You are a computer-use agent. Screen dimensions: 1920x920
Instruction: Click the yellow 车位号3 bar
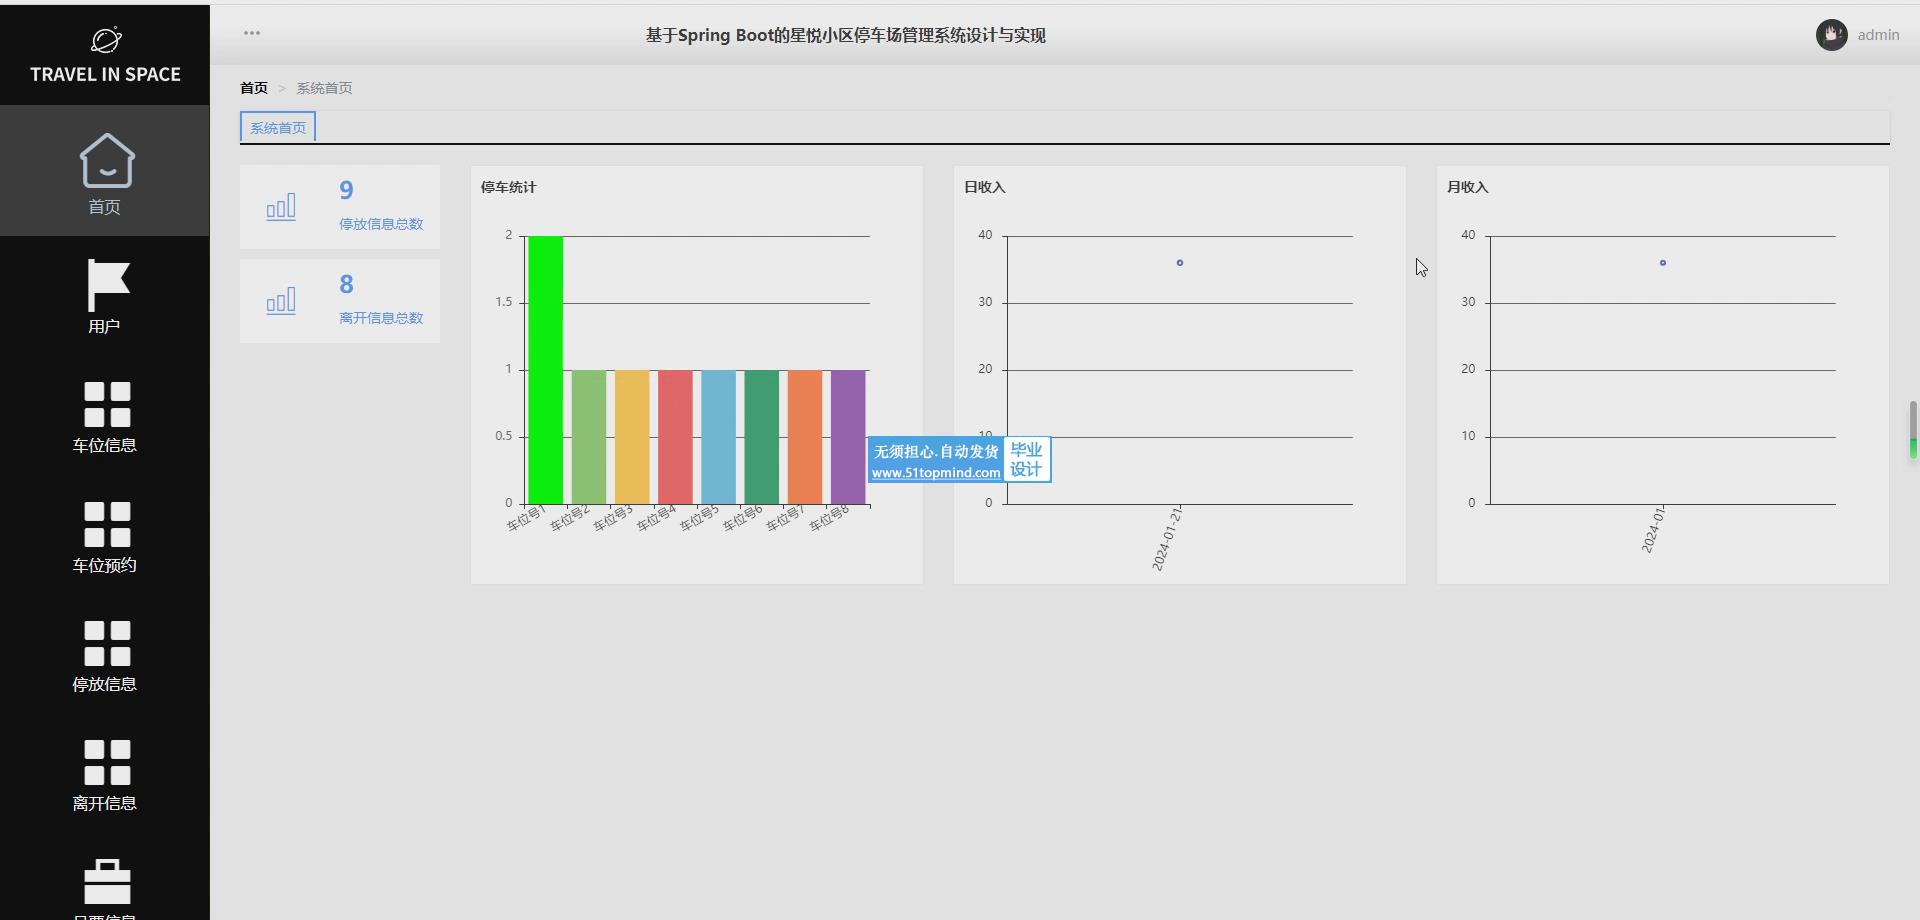[632, 437]
